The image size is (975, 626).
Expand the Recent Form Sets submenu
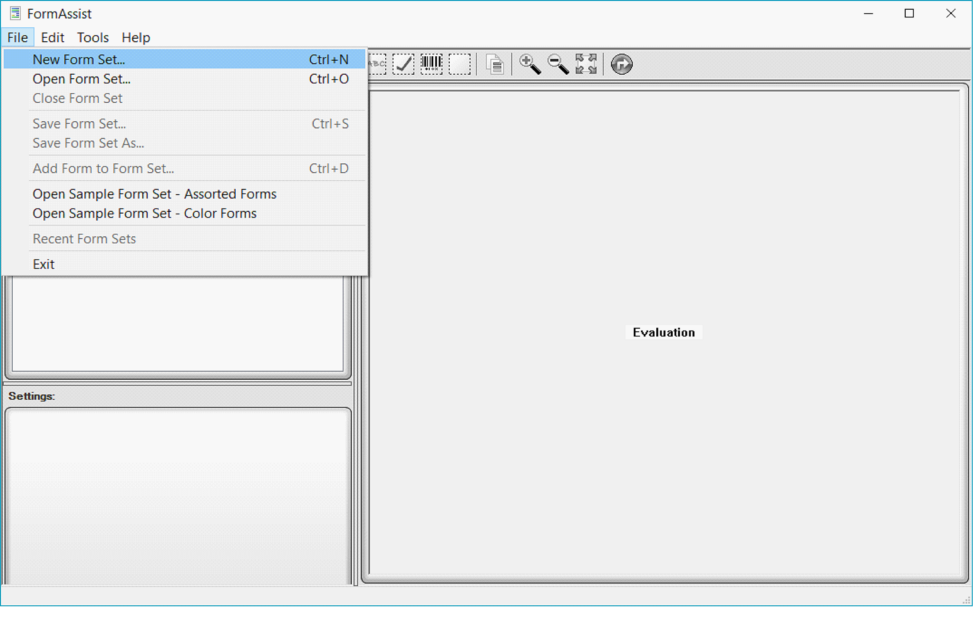[x=84, y=238]
